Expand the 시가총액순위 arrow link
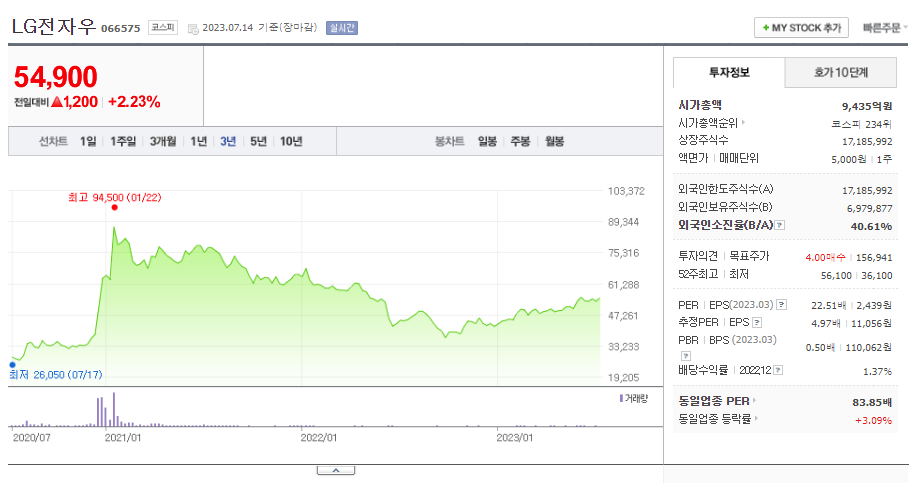Image resolution: width=919 pixels, height=483 pixels. coord(743,123)
